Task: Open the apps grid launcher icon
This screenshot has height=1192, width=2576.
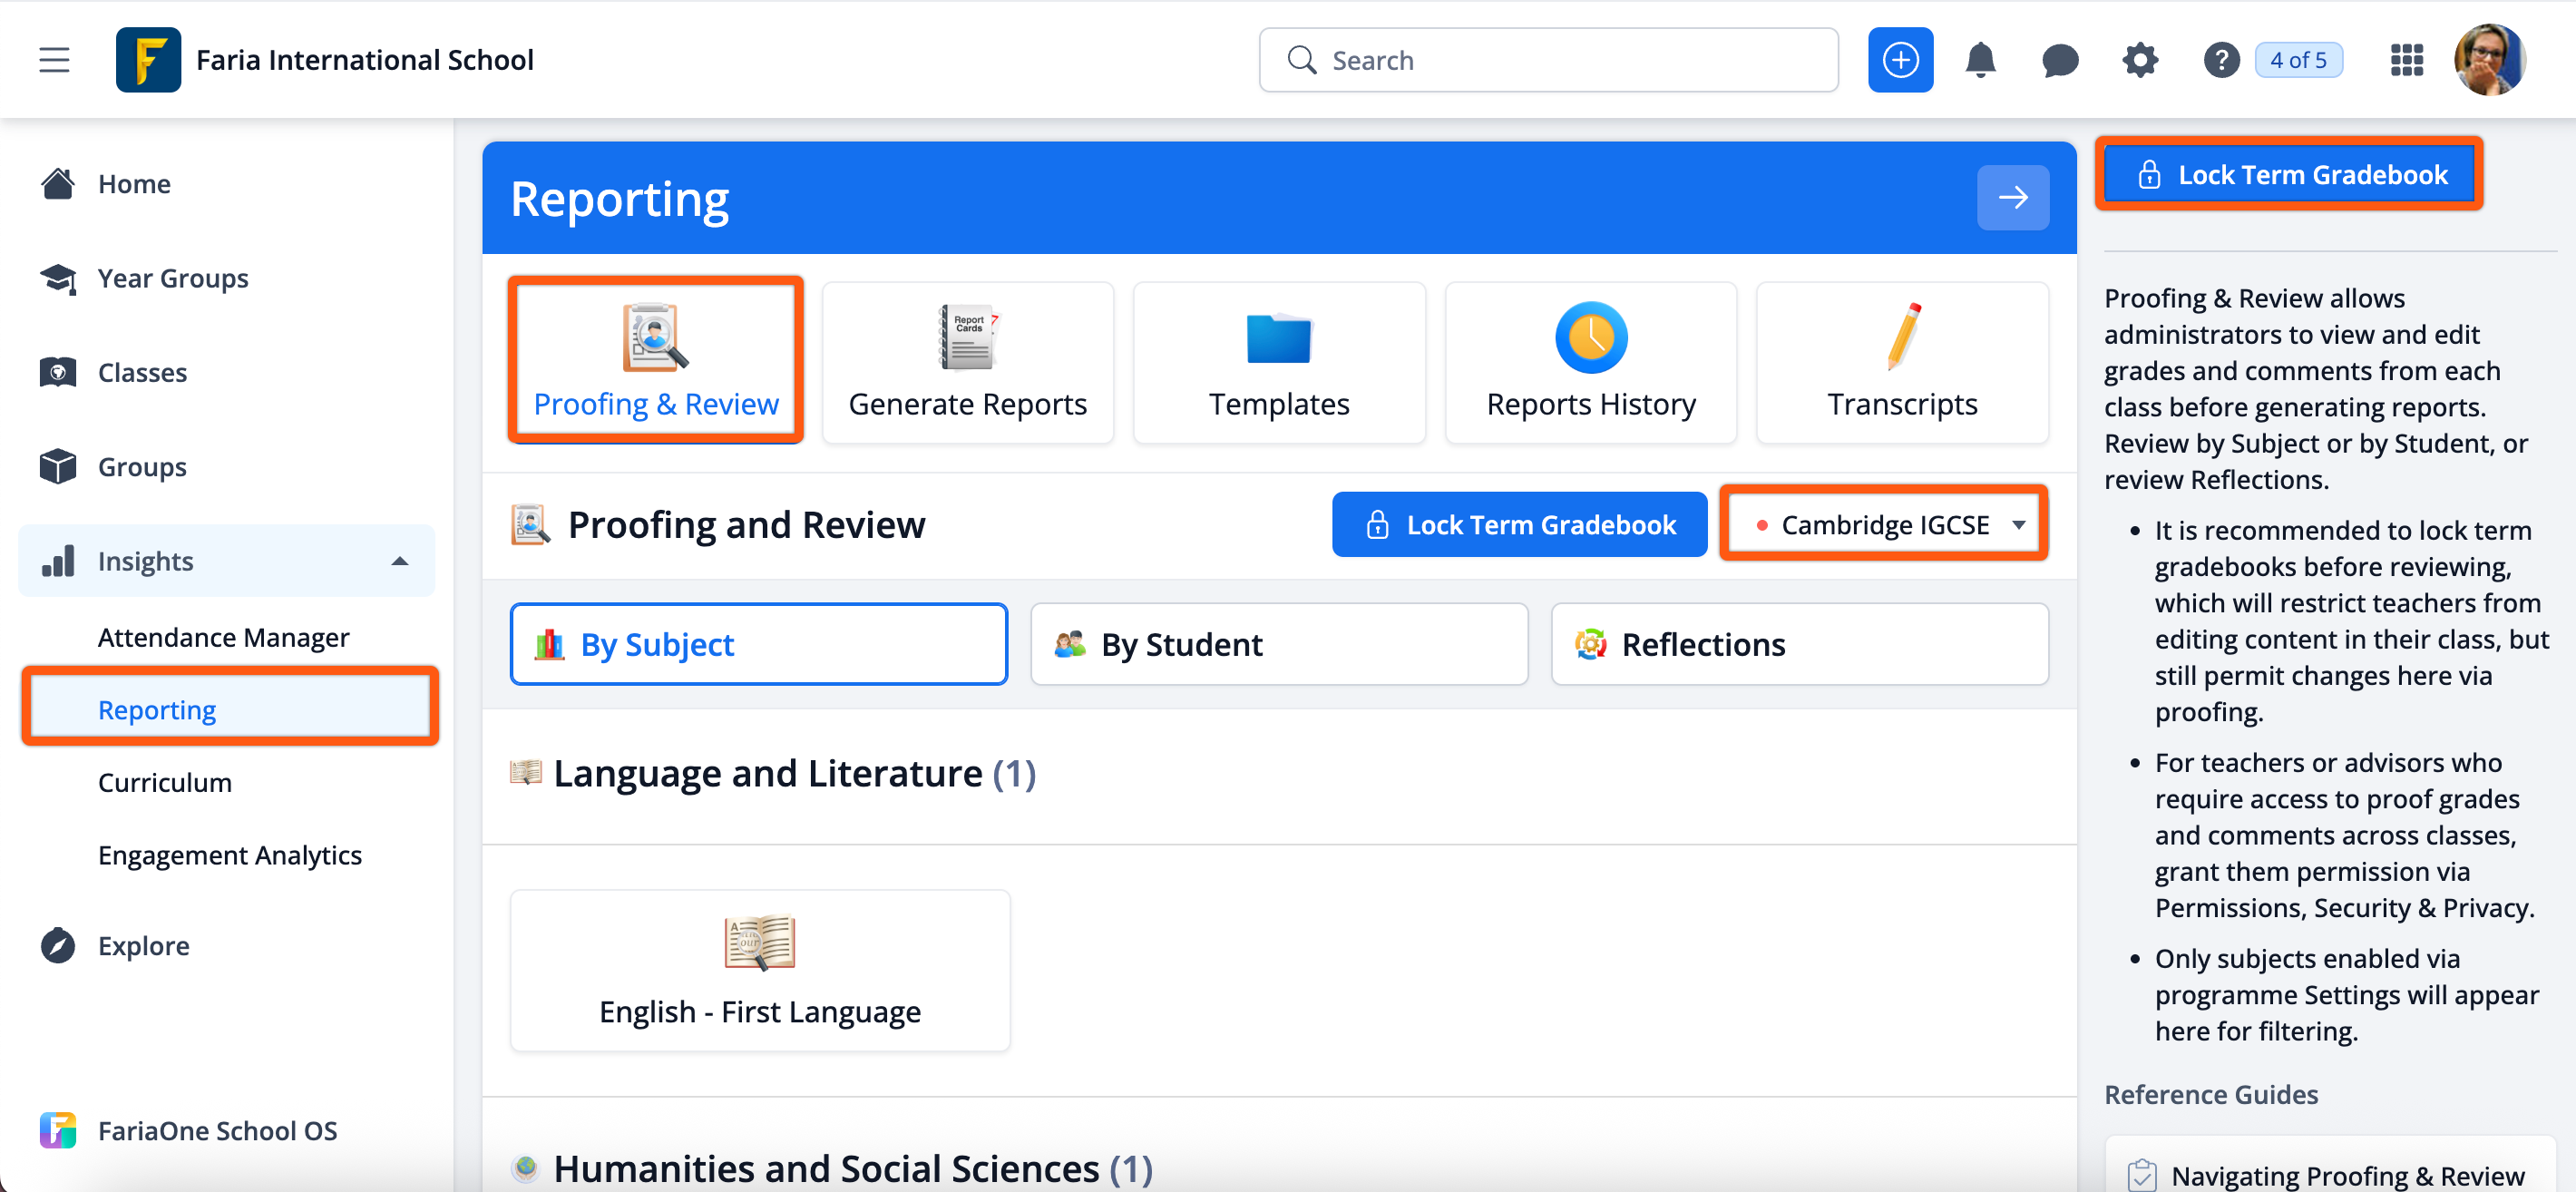Action: tap(2406, 60)
